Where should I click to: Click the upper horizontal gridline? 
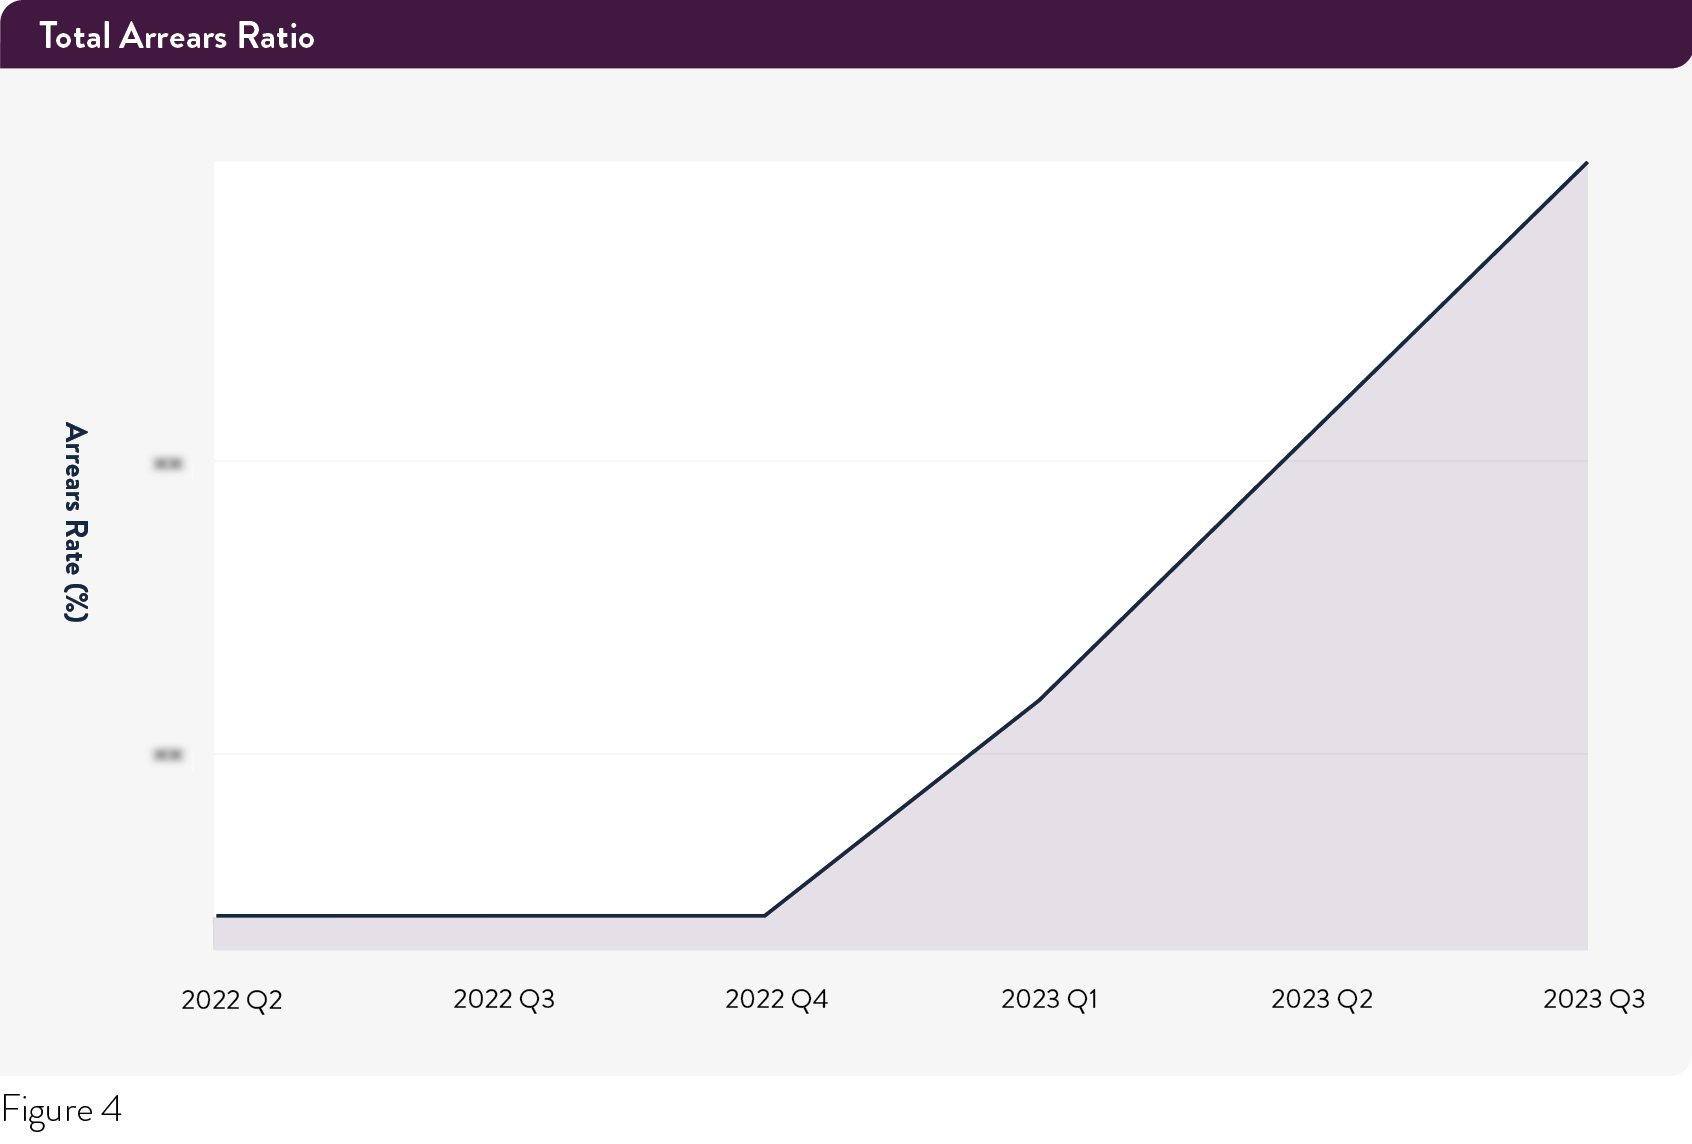(700, 461)
